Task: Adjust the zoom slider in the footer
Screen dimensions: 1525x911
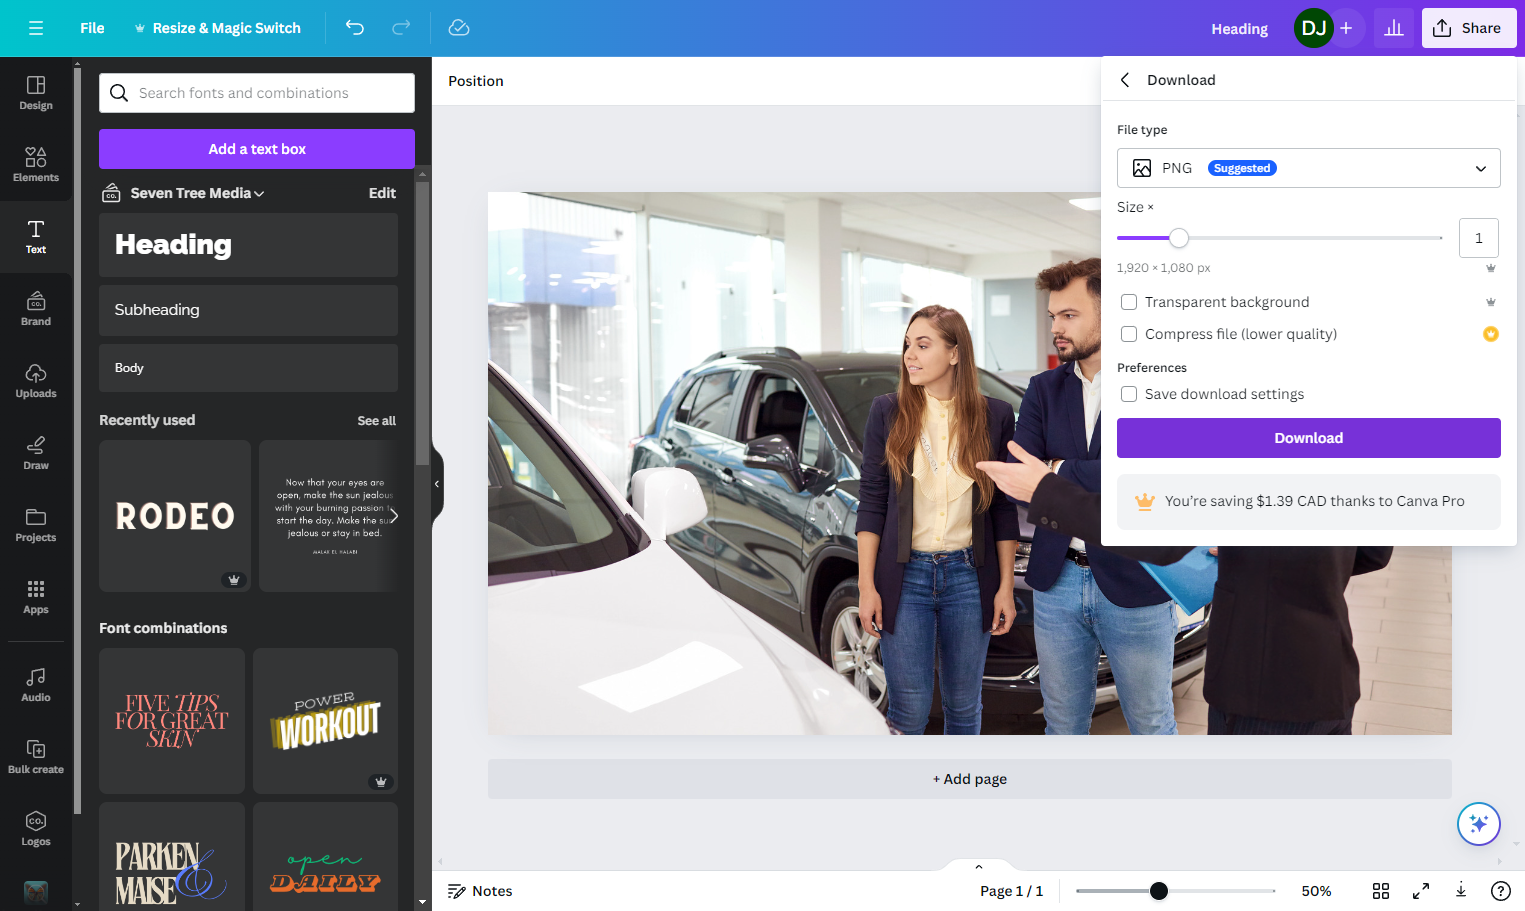Action: coord(1159,891)
